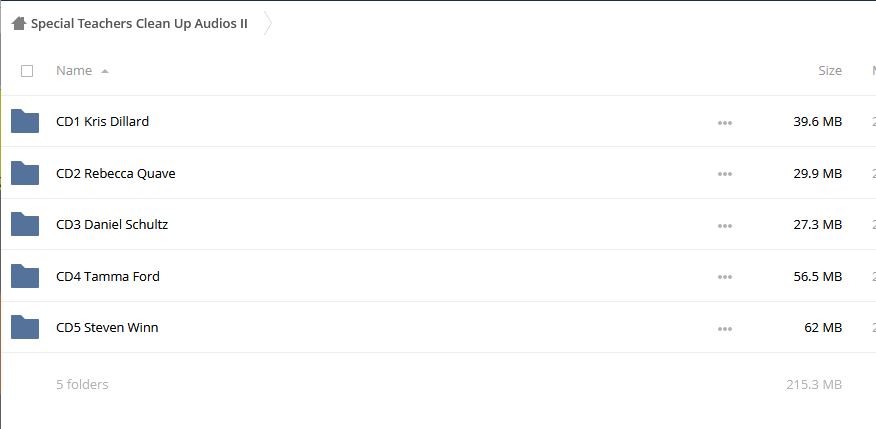Screen dimensions: 876x429
Task: Go to Special Teachers Clean Up Audios II
Action: pyautogui.click(x=139, y=23)
